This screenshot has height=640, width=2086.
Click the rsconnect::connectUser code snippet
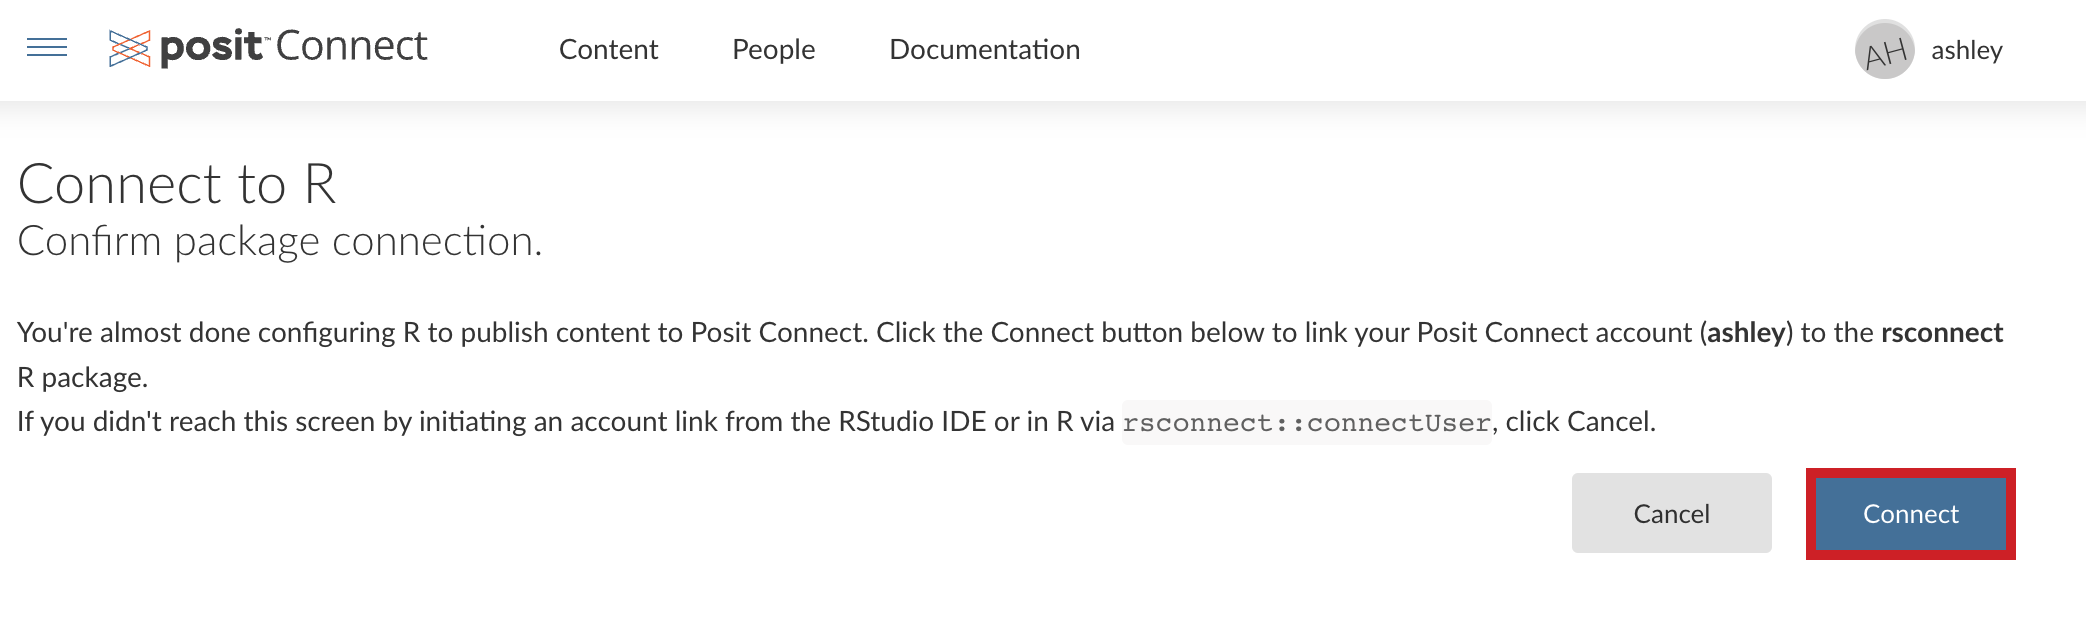[x=1306, y=422]
